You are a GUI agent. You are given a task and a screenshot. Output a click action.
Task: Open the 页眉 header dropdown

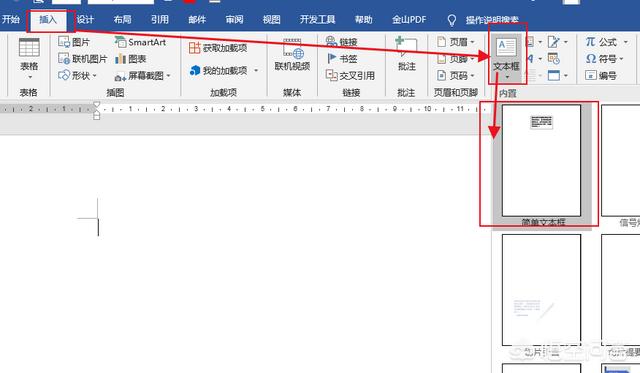[x=456, y=42]
